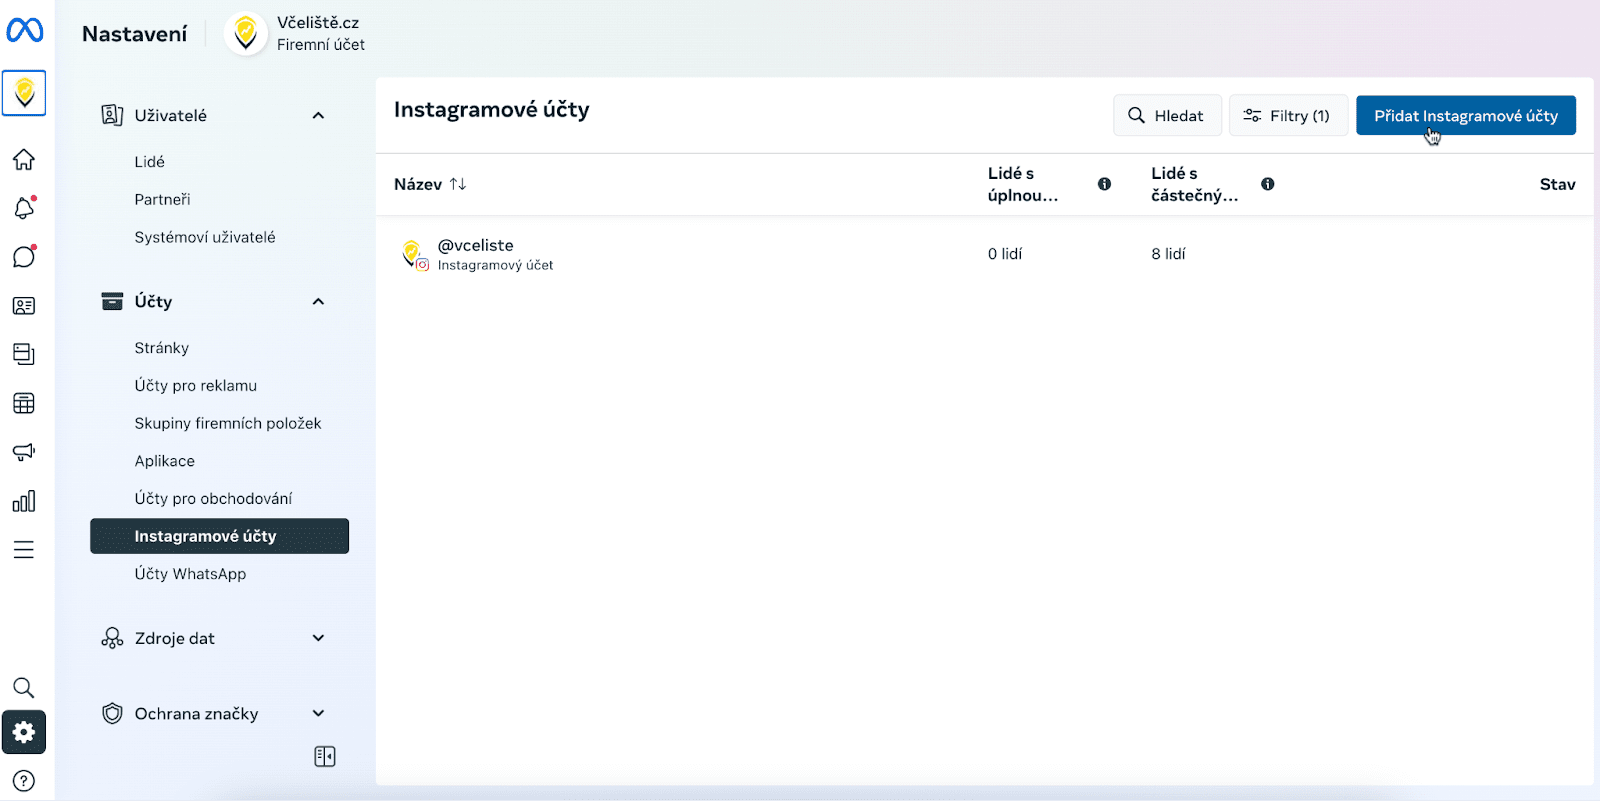
Task: Expand the Zdroje dat section
Action: pyautogui.click(x=318, y=638)
